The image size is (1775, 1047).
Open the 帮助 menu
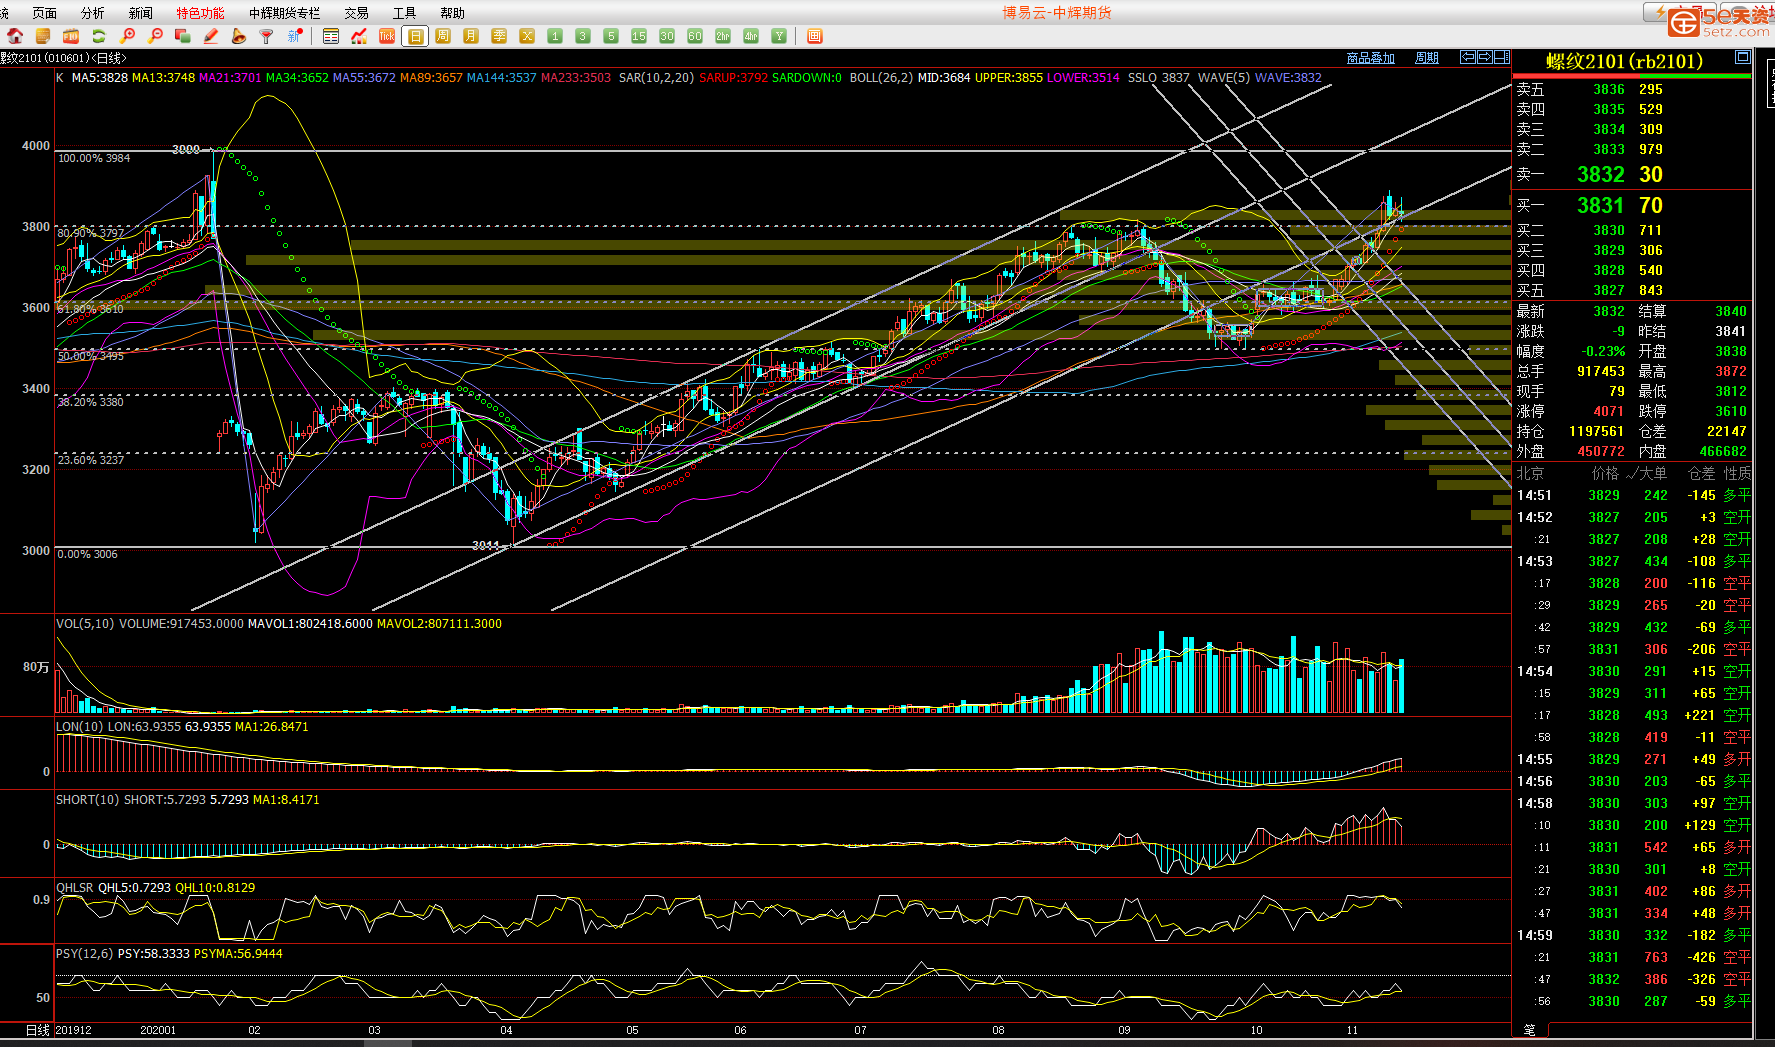(x=452, y=13)
